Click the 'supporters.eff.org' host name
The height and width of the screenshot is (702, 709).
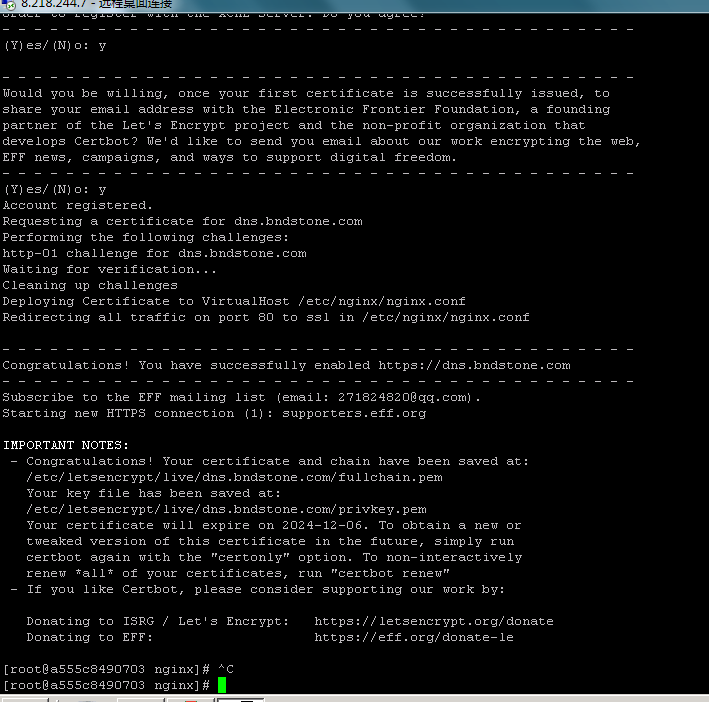(354, 414)
